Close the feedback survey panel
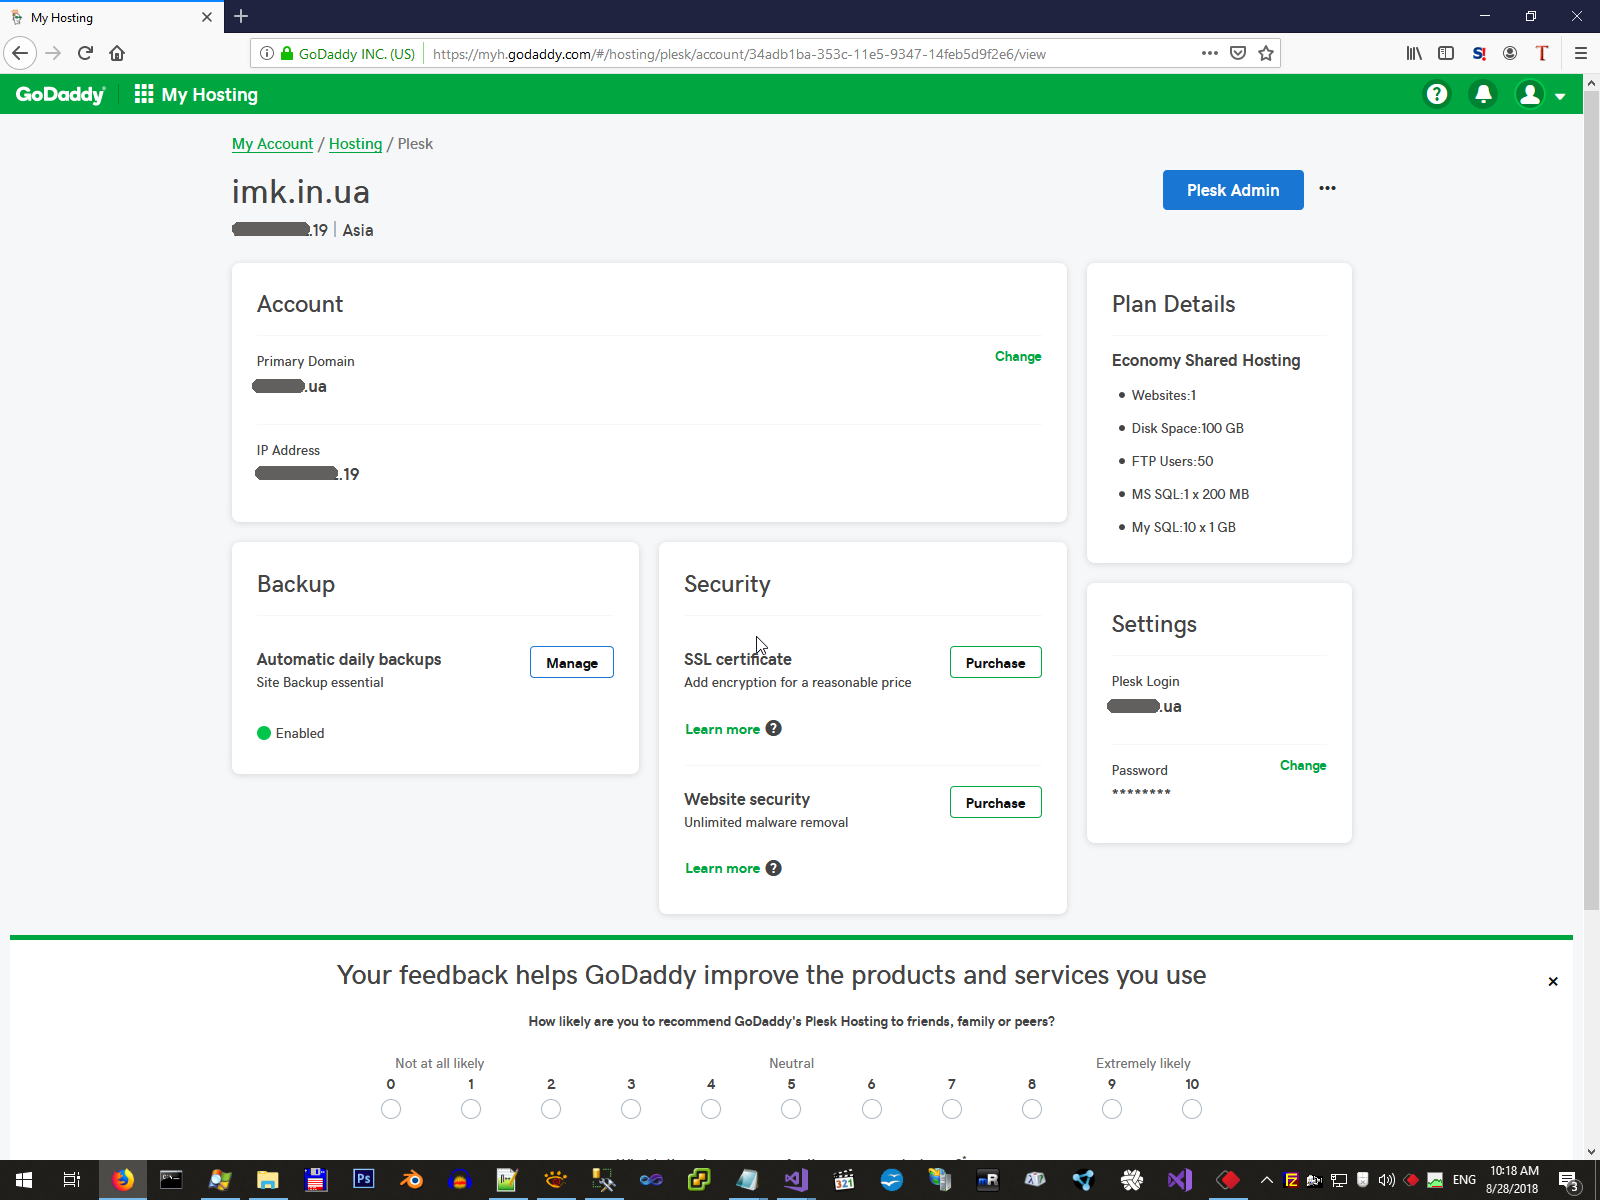Screen dimensions: 1600x1200 (1553, 981)
